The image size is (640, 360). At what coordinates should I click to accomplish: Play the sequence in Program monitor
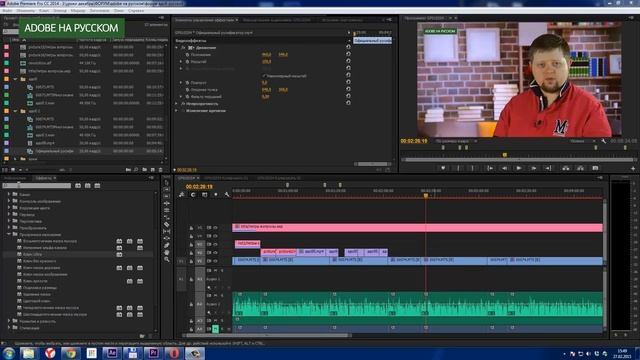[519, 168]
